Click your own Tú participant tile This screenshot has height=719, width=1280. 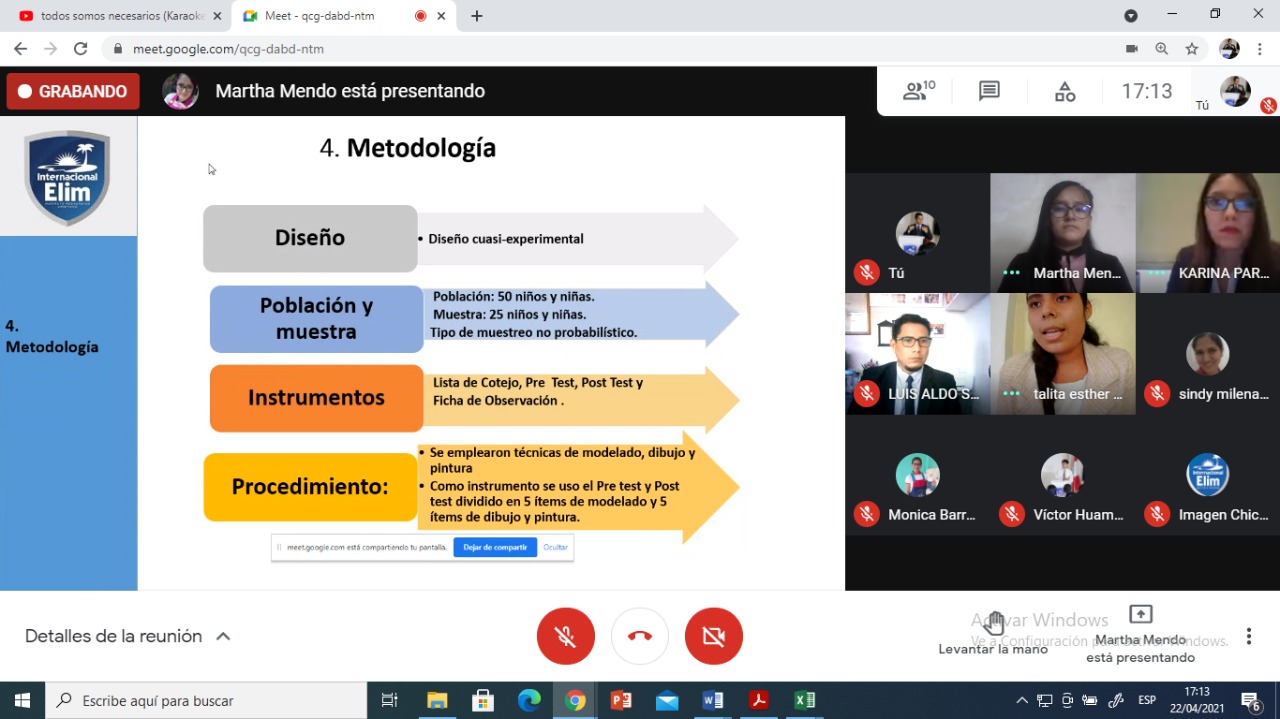918,233
